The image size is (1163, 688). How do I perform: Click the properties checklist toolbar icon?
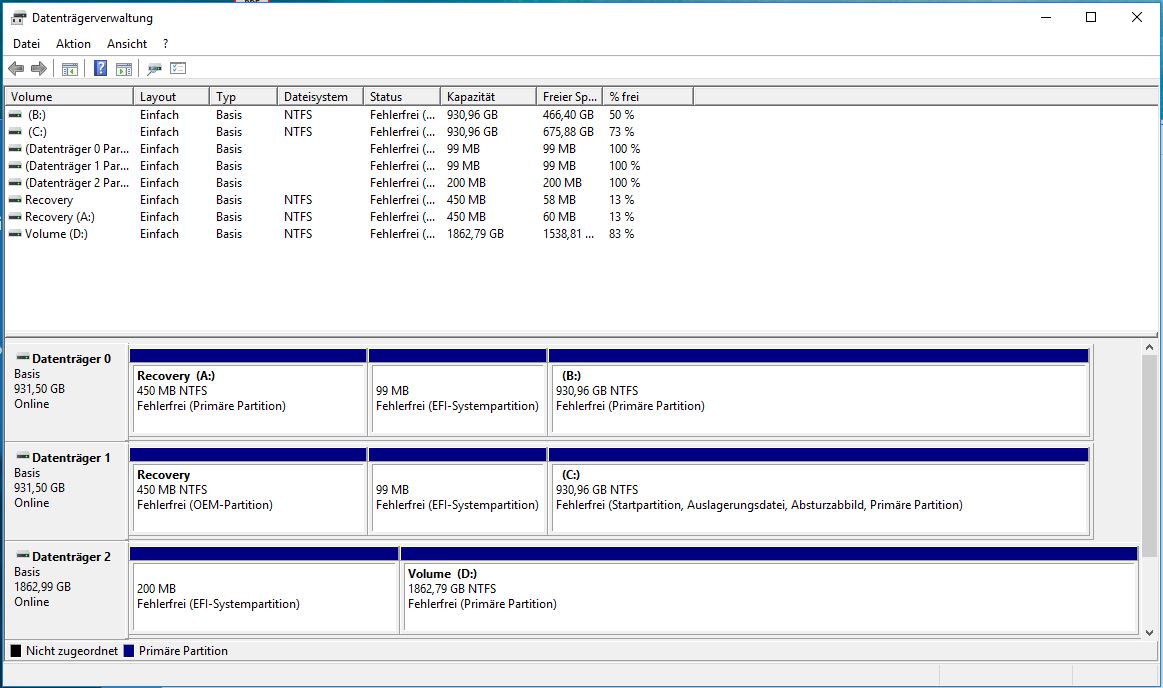click(x=178, y=69)
